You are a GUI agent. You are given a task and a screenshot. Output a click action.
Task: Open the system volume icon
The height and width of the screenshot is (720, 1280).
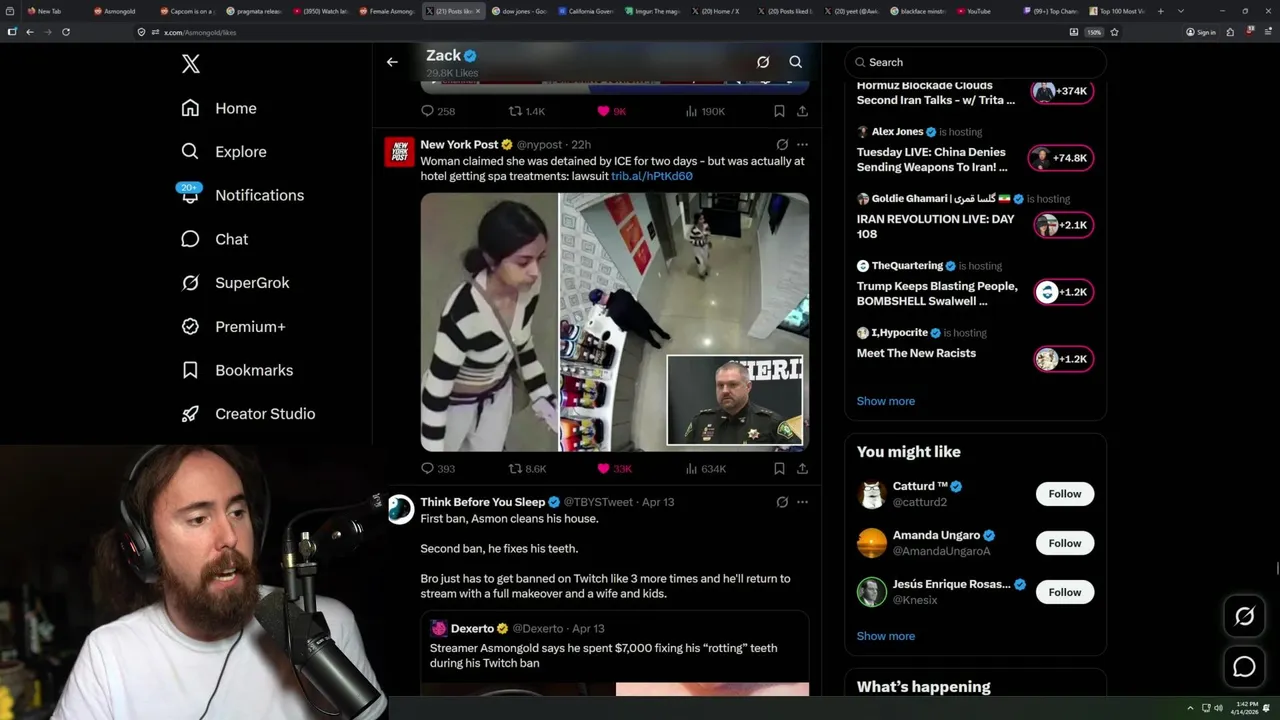1219,708
